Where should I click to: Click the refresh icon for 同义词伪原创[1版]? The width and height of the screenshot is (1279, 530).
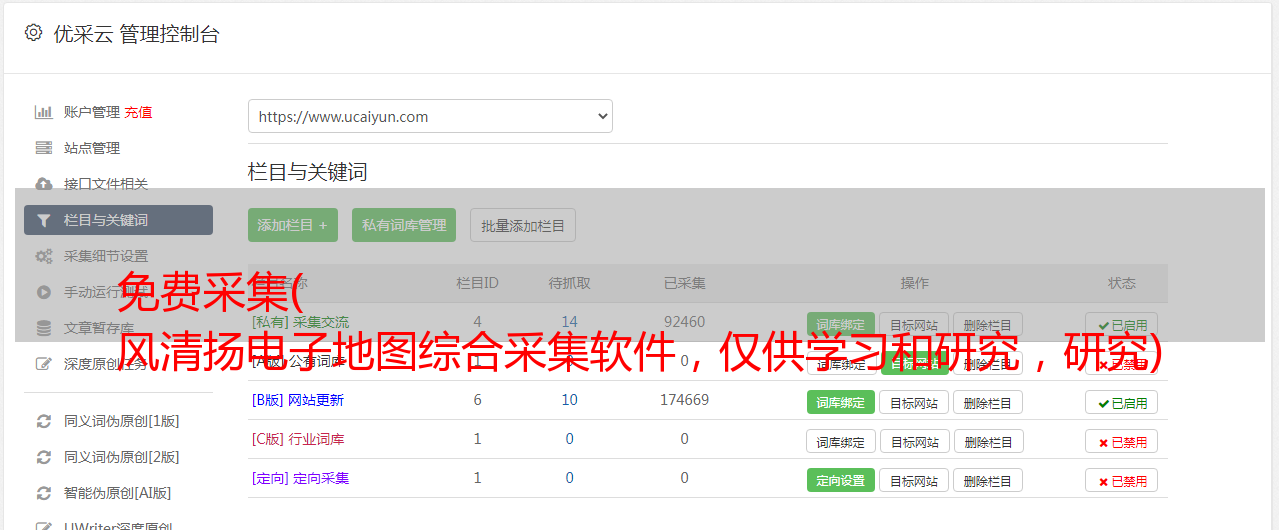(44, 421)
